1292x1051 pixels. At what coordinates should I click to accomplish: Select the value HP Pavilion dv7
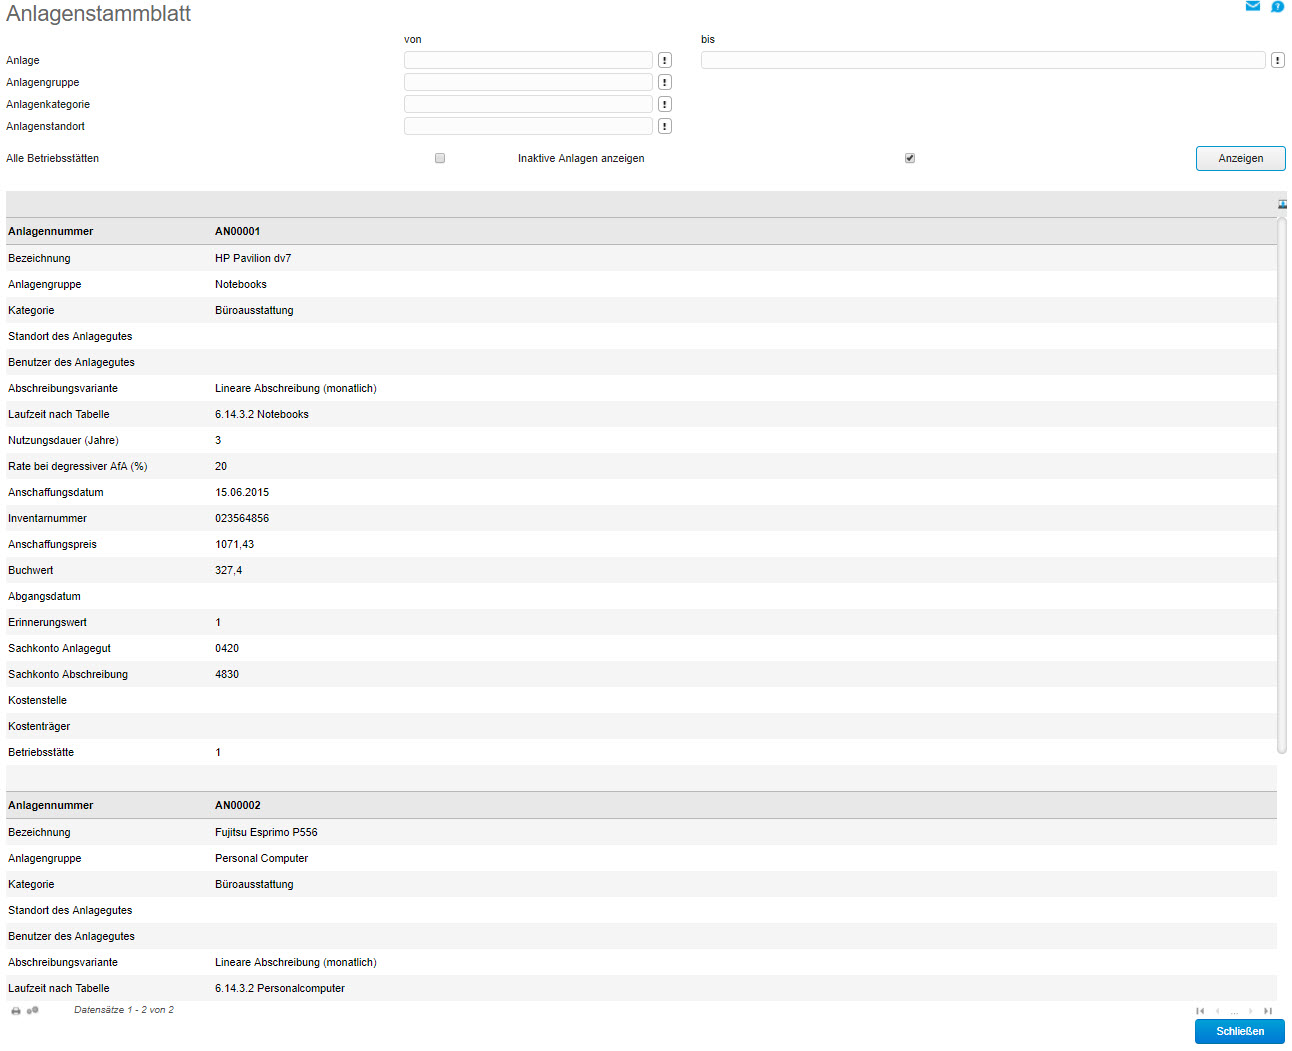coord(253,258)
